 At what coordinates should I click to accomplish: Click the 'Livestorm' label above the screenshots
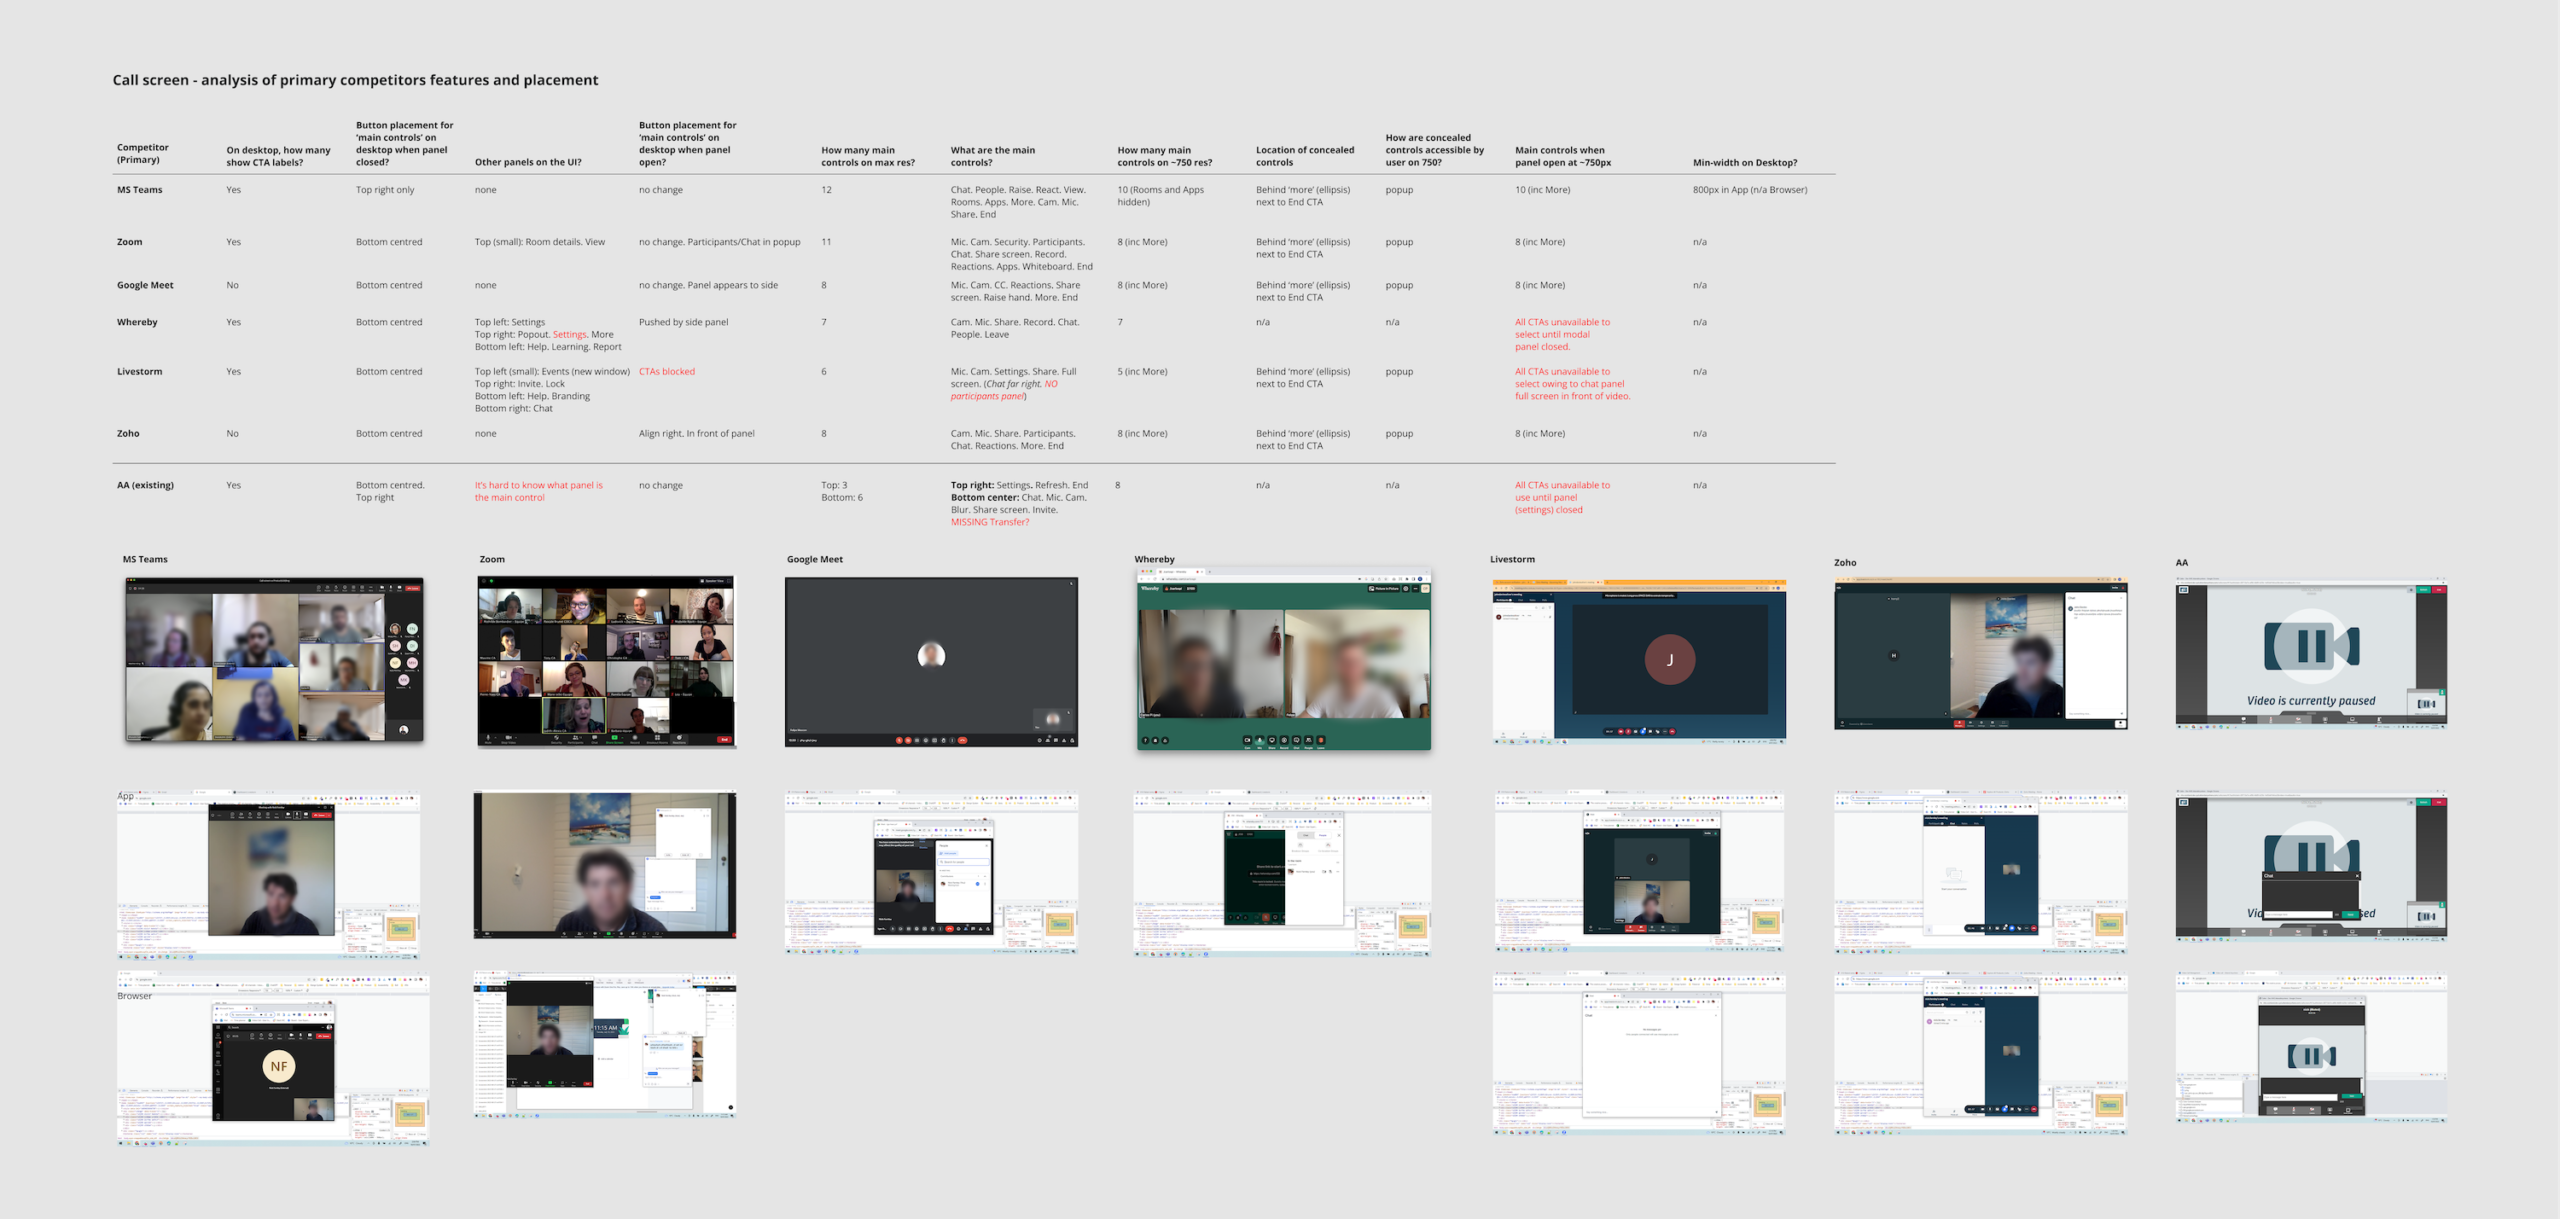[1512, 559]
